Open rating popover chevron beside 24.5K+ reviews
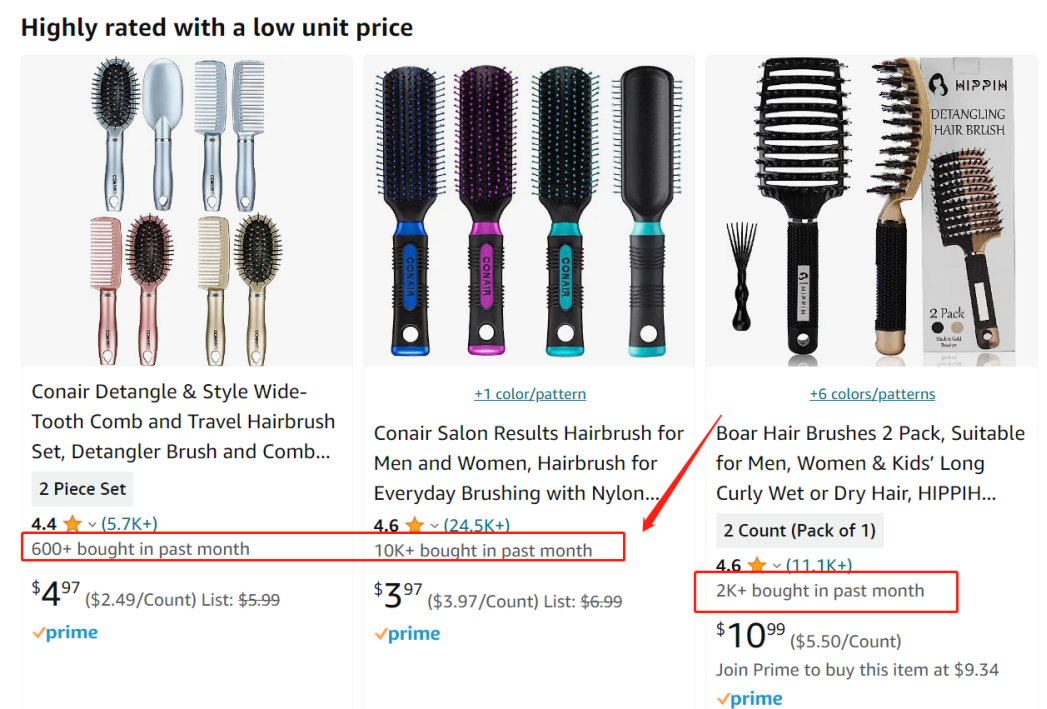The width and height of the screenshot is (1047, 709). pyautogui.click(x=434, y=526)
